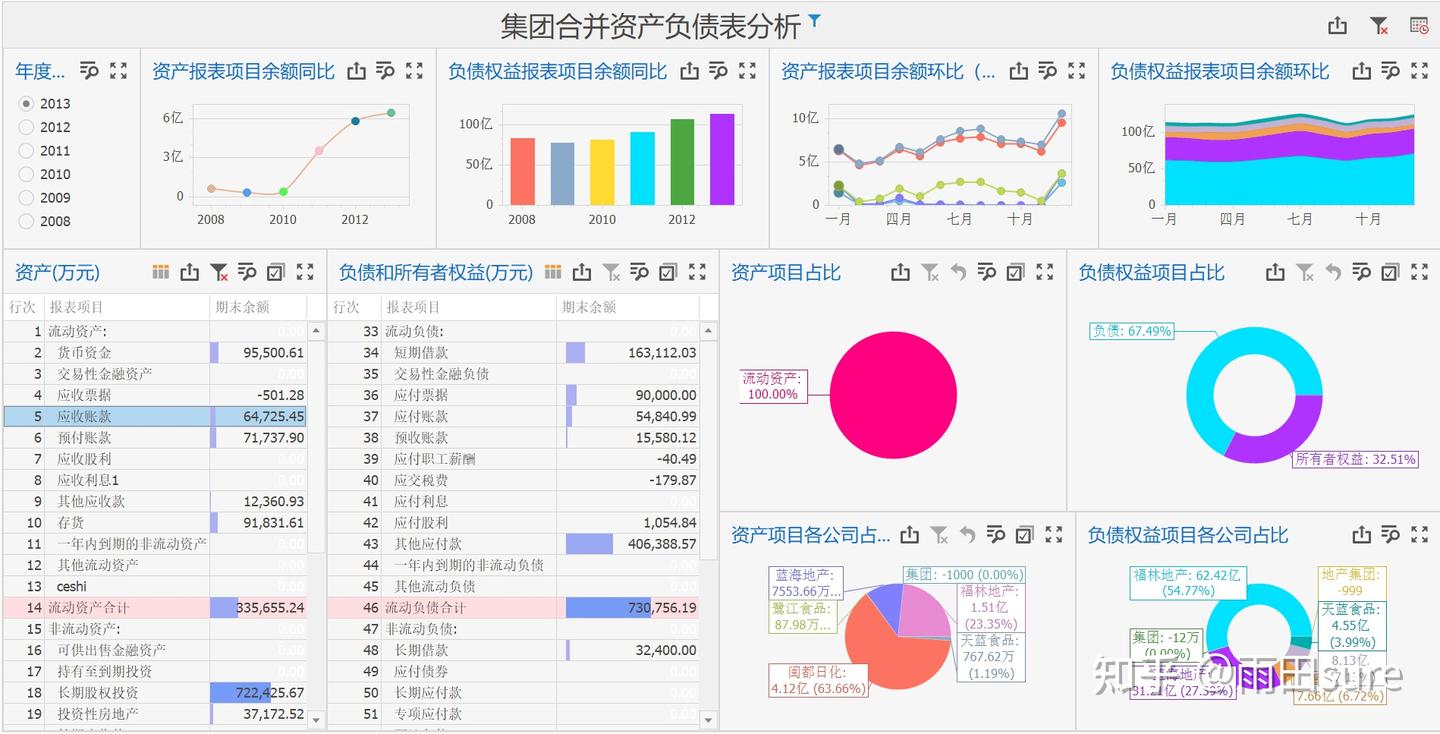Screen dimensions: 1440x734
Task: Click the table grid icon on 资产(万元) panel
Action: 159,271
